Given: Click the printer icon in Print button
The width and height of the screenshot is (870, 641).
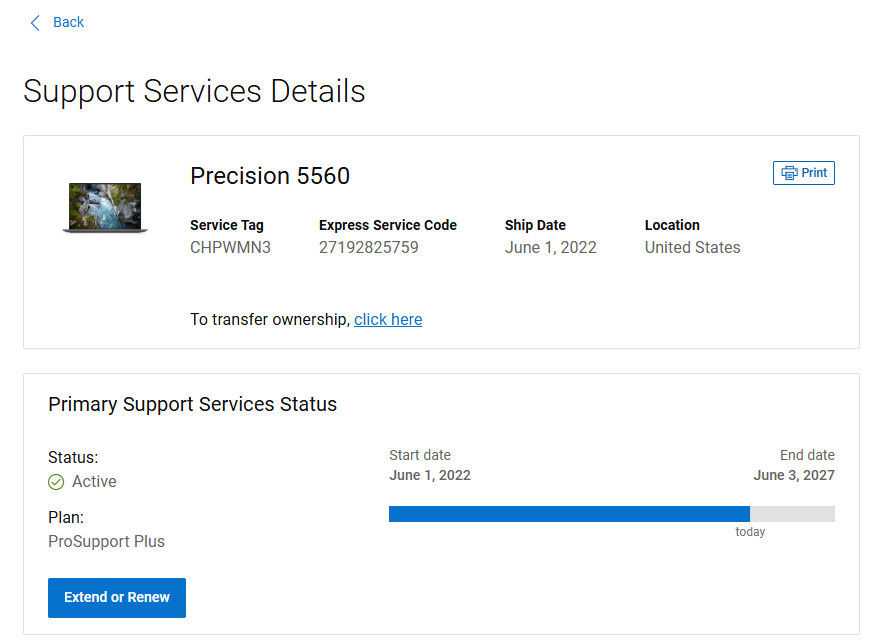Looking at the screenshot, I should (x=789, y=173).
